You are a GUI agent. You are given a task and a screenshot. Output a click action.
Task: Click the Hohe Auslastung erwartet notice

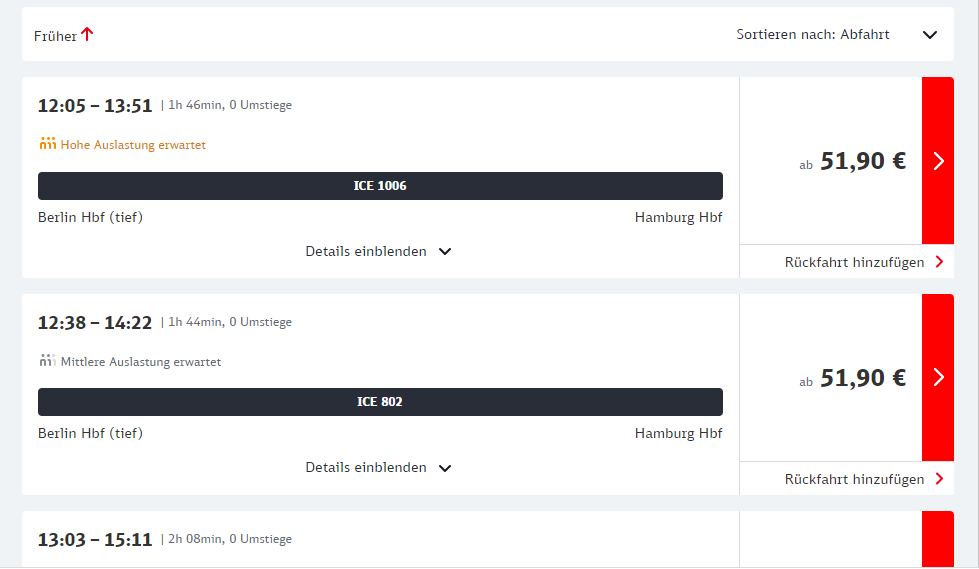pos(133,145)
